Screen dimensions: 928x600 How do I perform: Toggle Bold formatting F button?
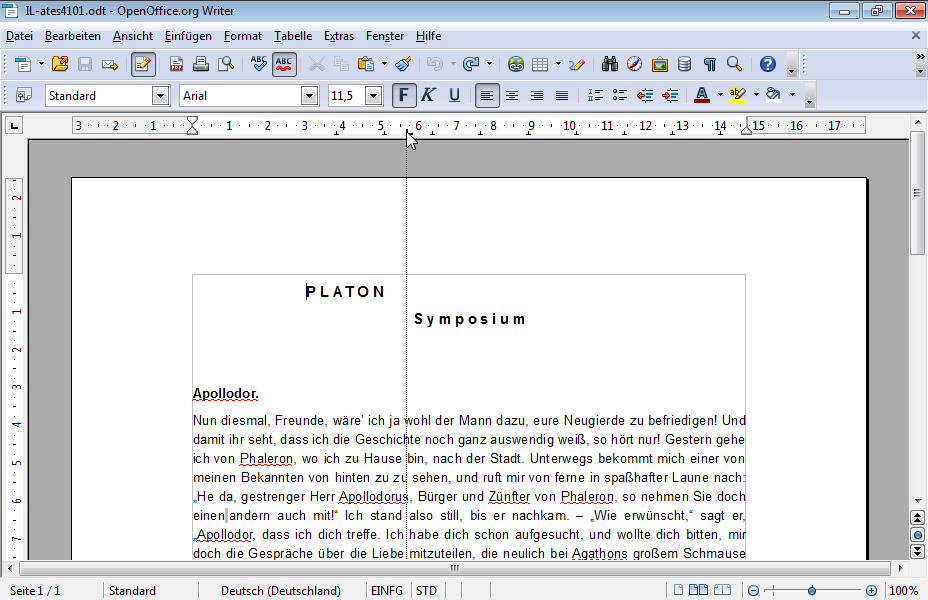[x=404, y=95]
